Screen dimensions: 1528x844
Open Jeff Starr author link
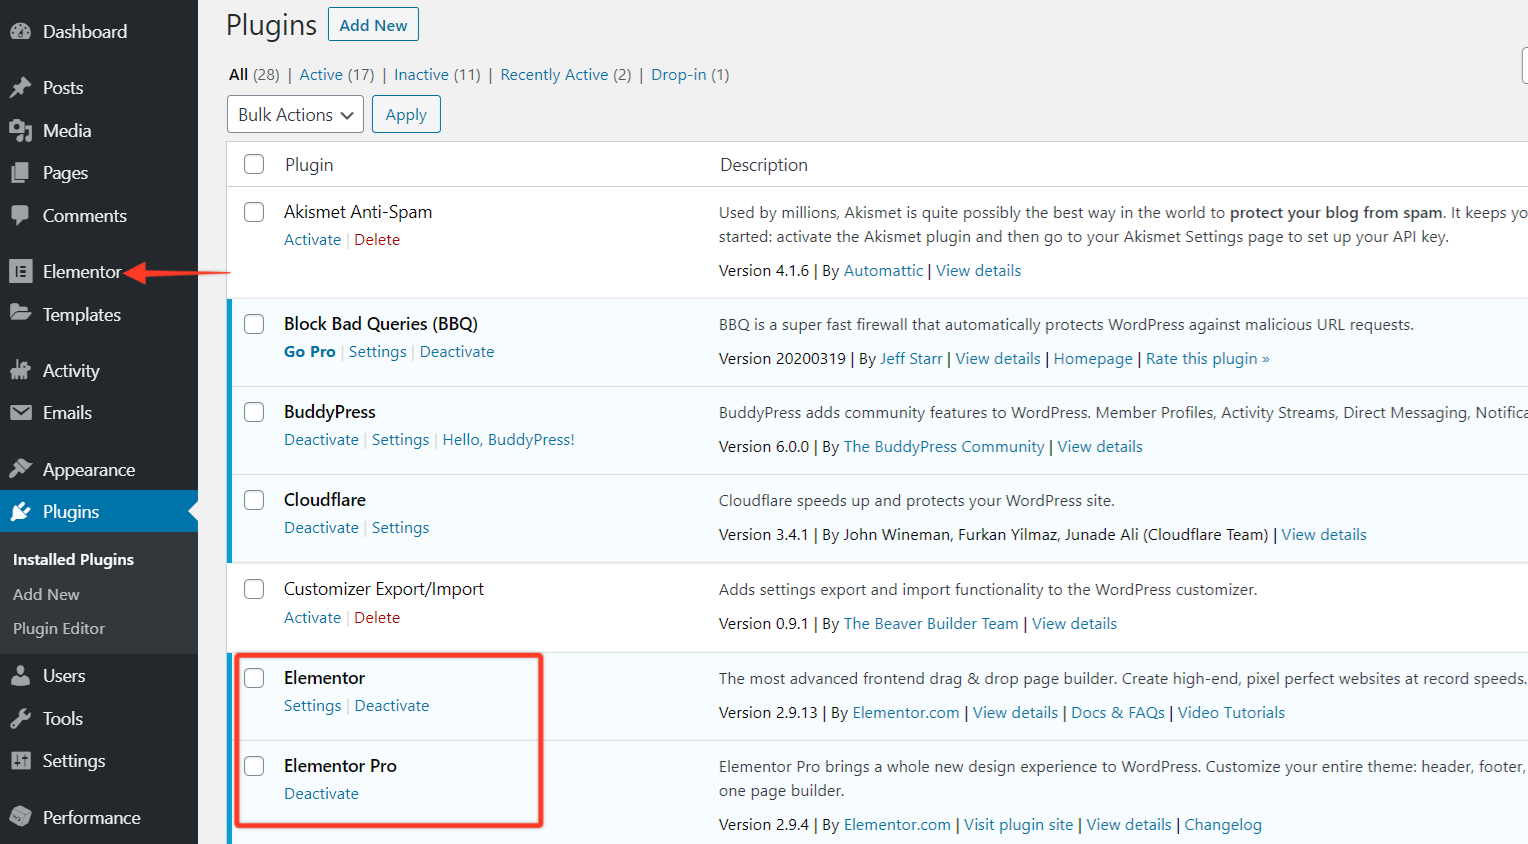pos(911,358)
